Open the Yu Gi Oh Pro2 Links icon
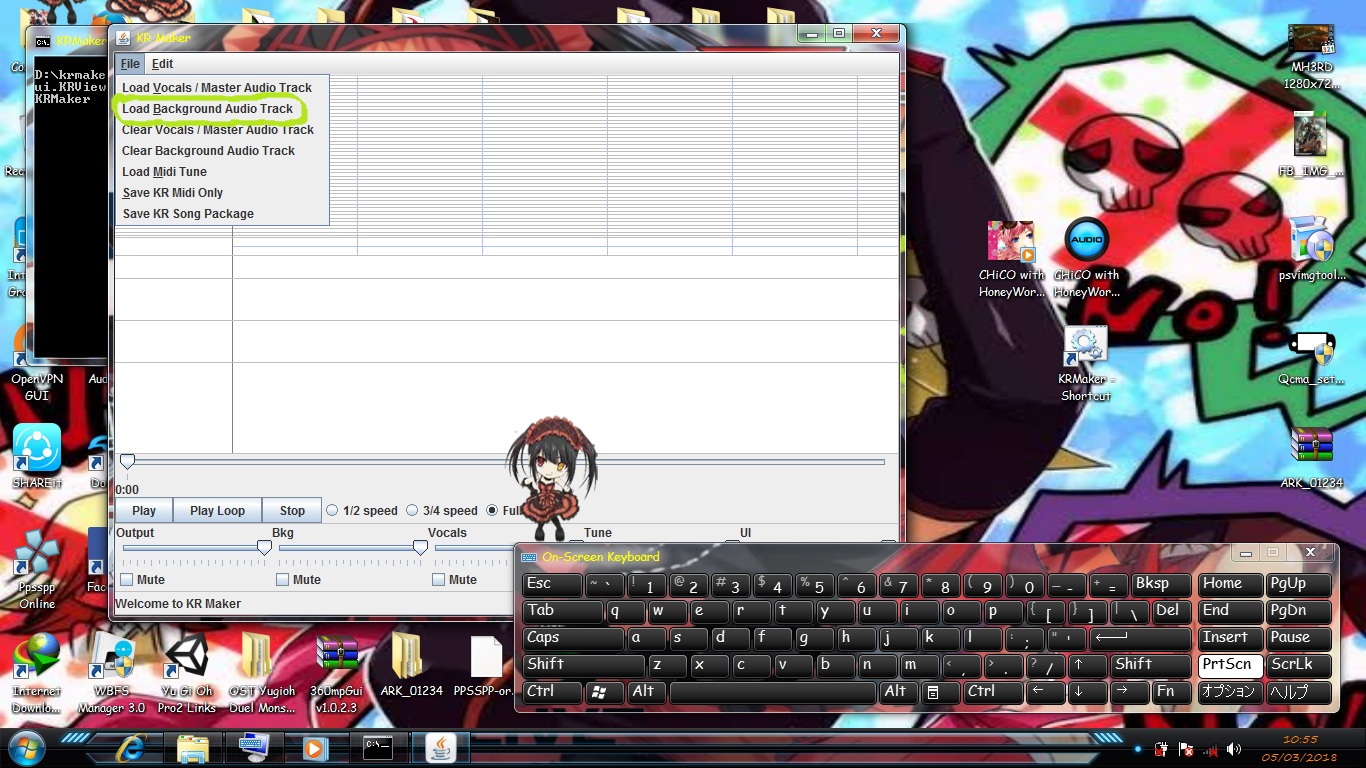1366x768 pixels. click(x=186, y=672)
